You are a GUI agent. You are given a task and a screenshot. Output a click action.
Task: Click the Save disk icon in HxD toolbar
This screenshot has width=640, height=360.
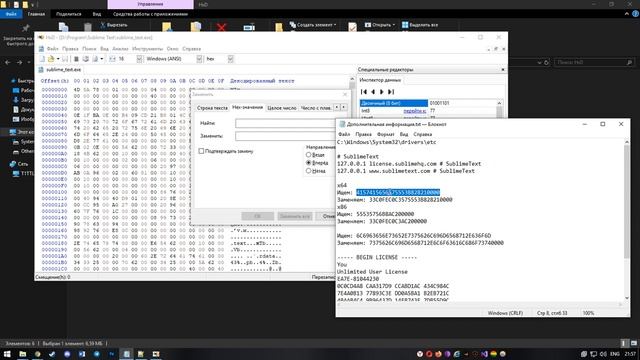(x=65, y=59)
